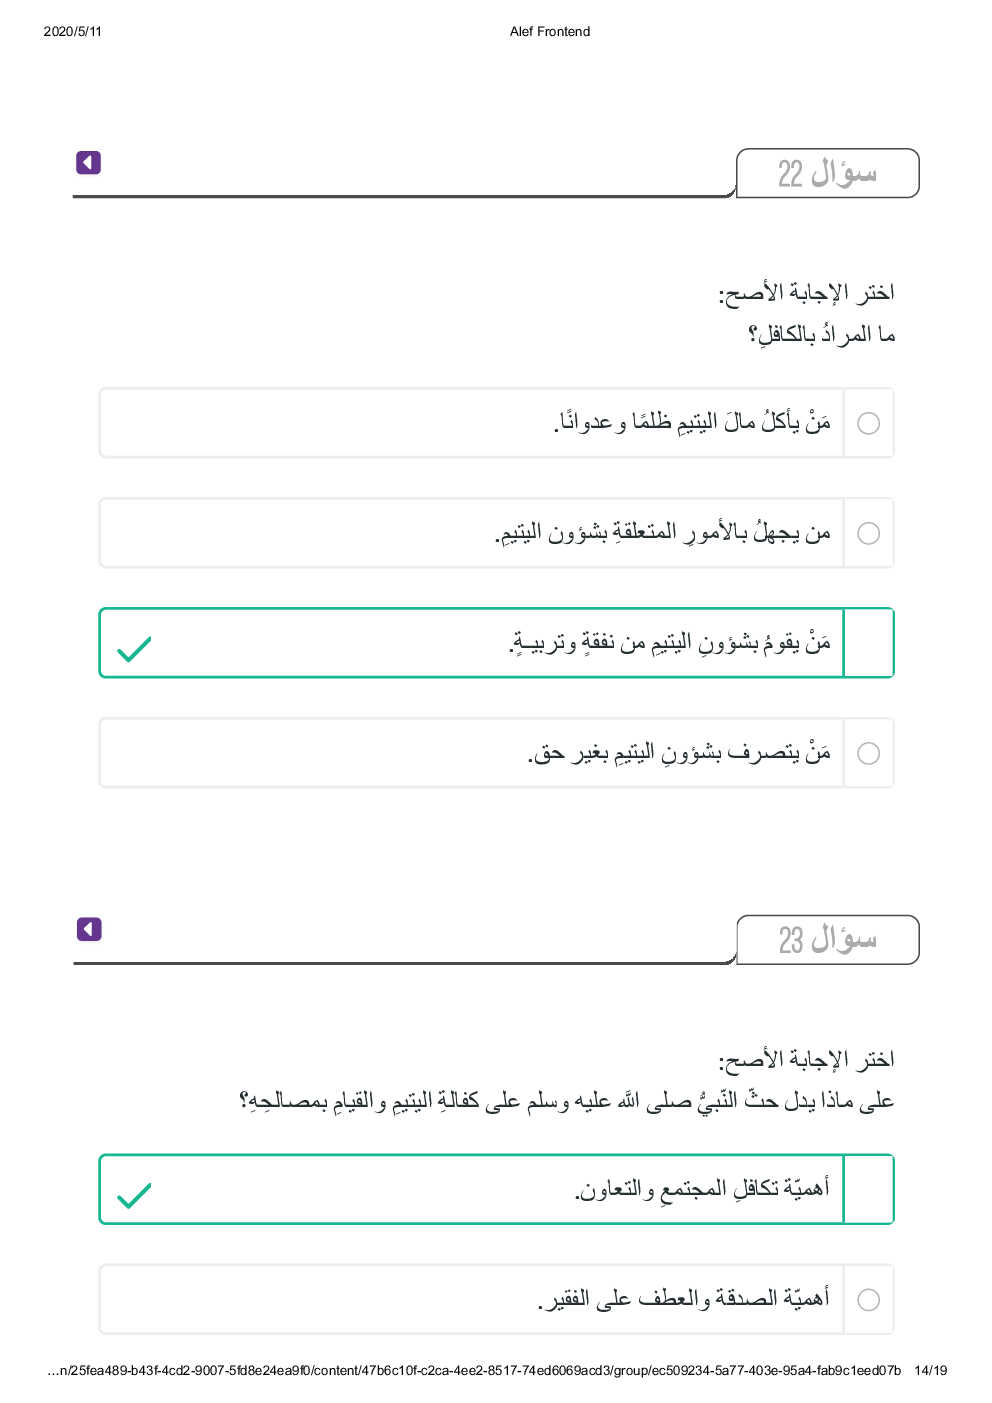The width and height of the screenshot is (992, 1403).
Task: Open the سؤال 22 tab header
Action: tap(827, 174)
